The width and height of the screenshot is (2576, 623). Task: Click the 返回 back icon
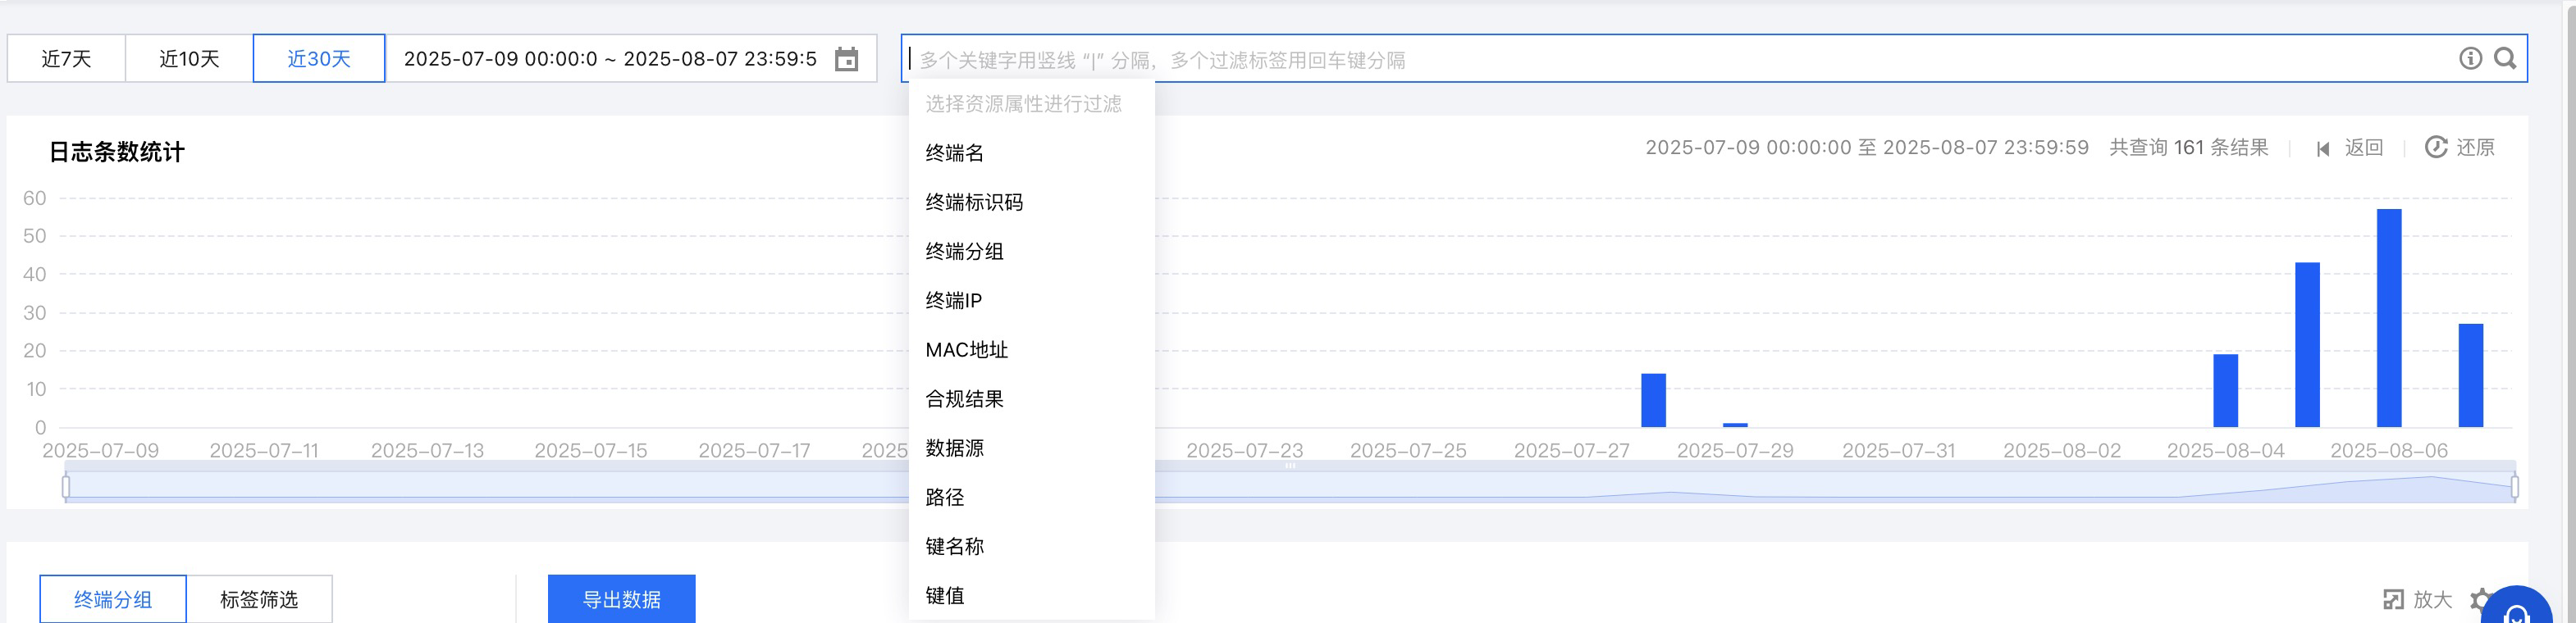click(x=2323, y=148)
